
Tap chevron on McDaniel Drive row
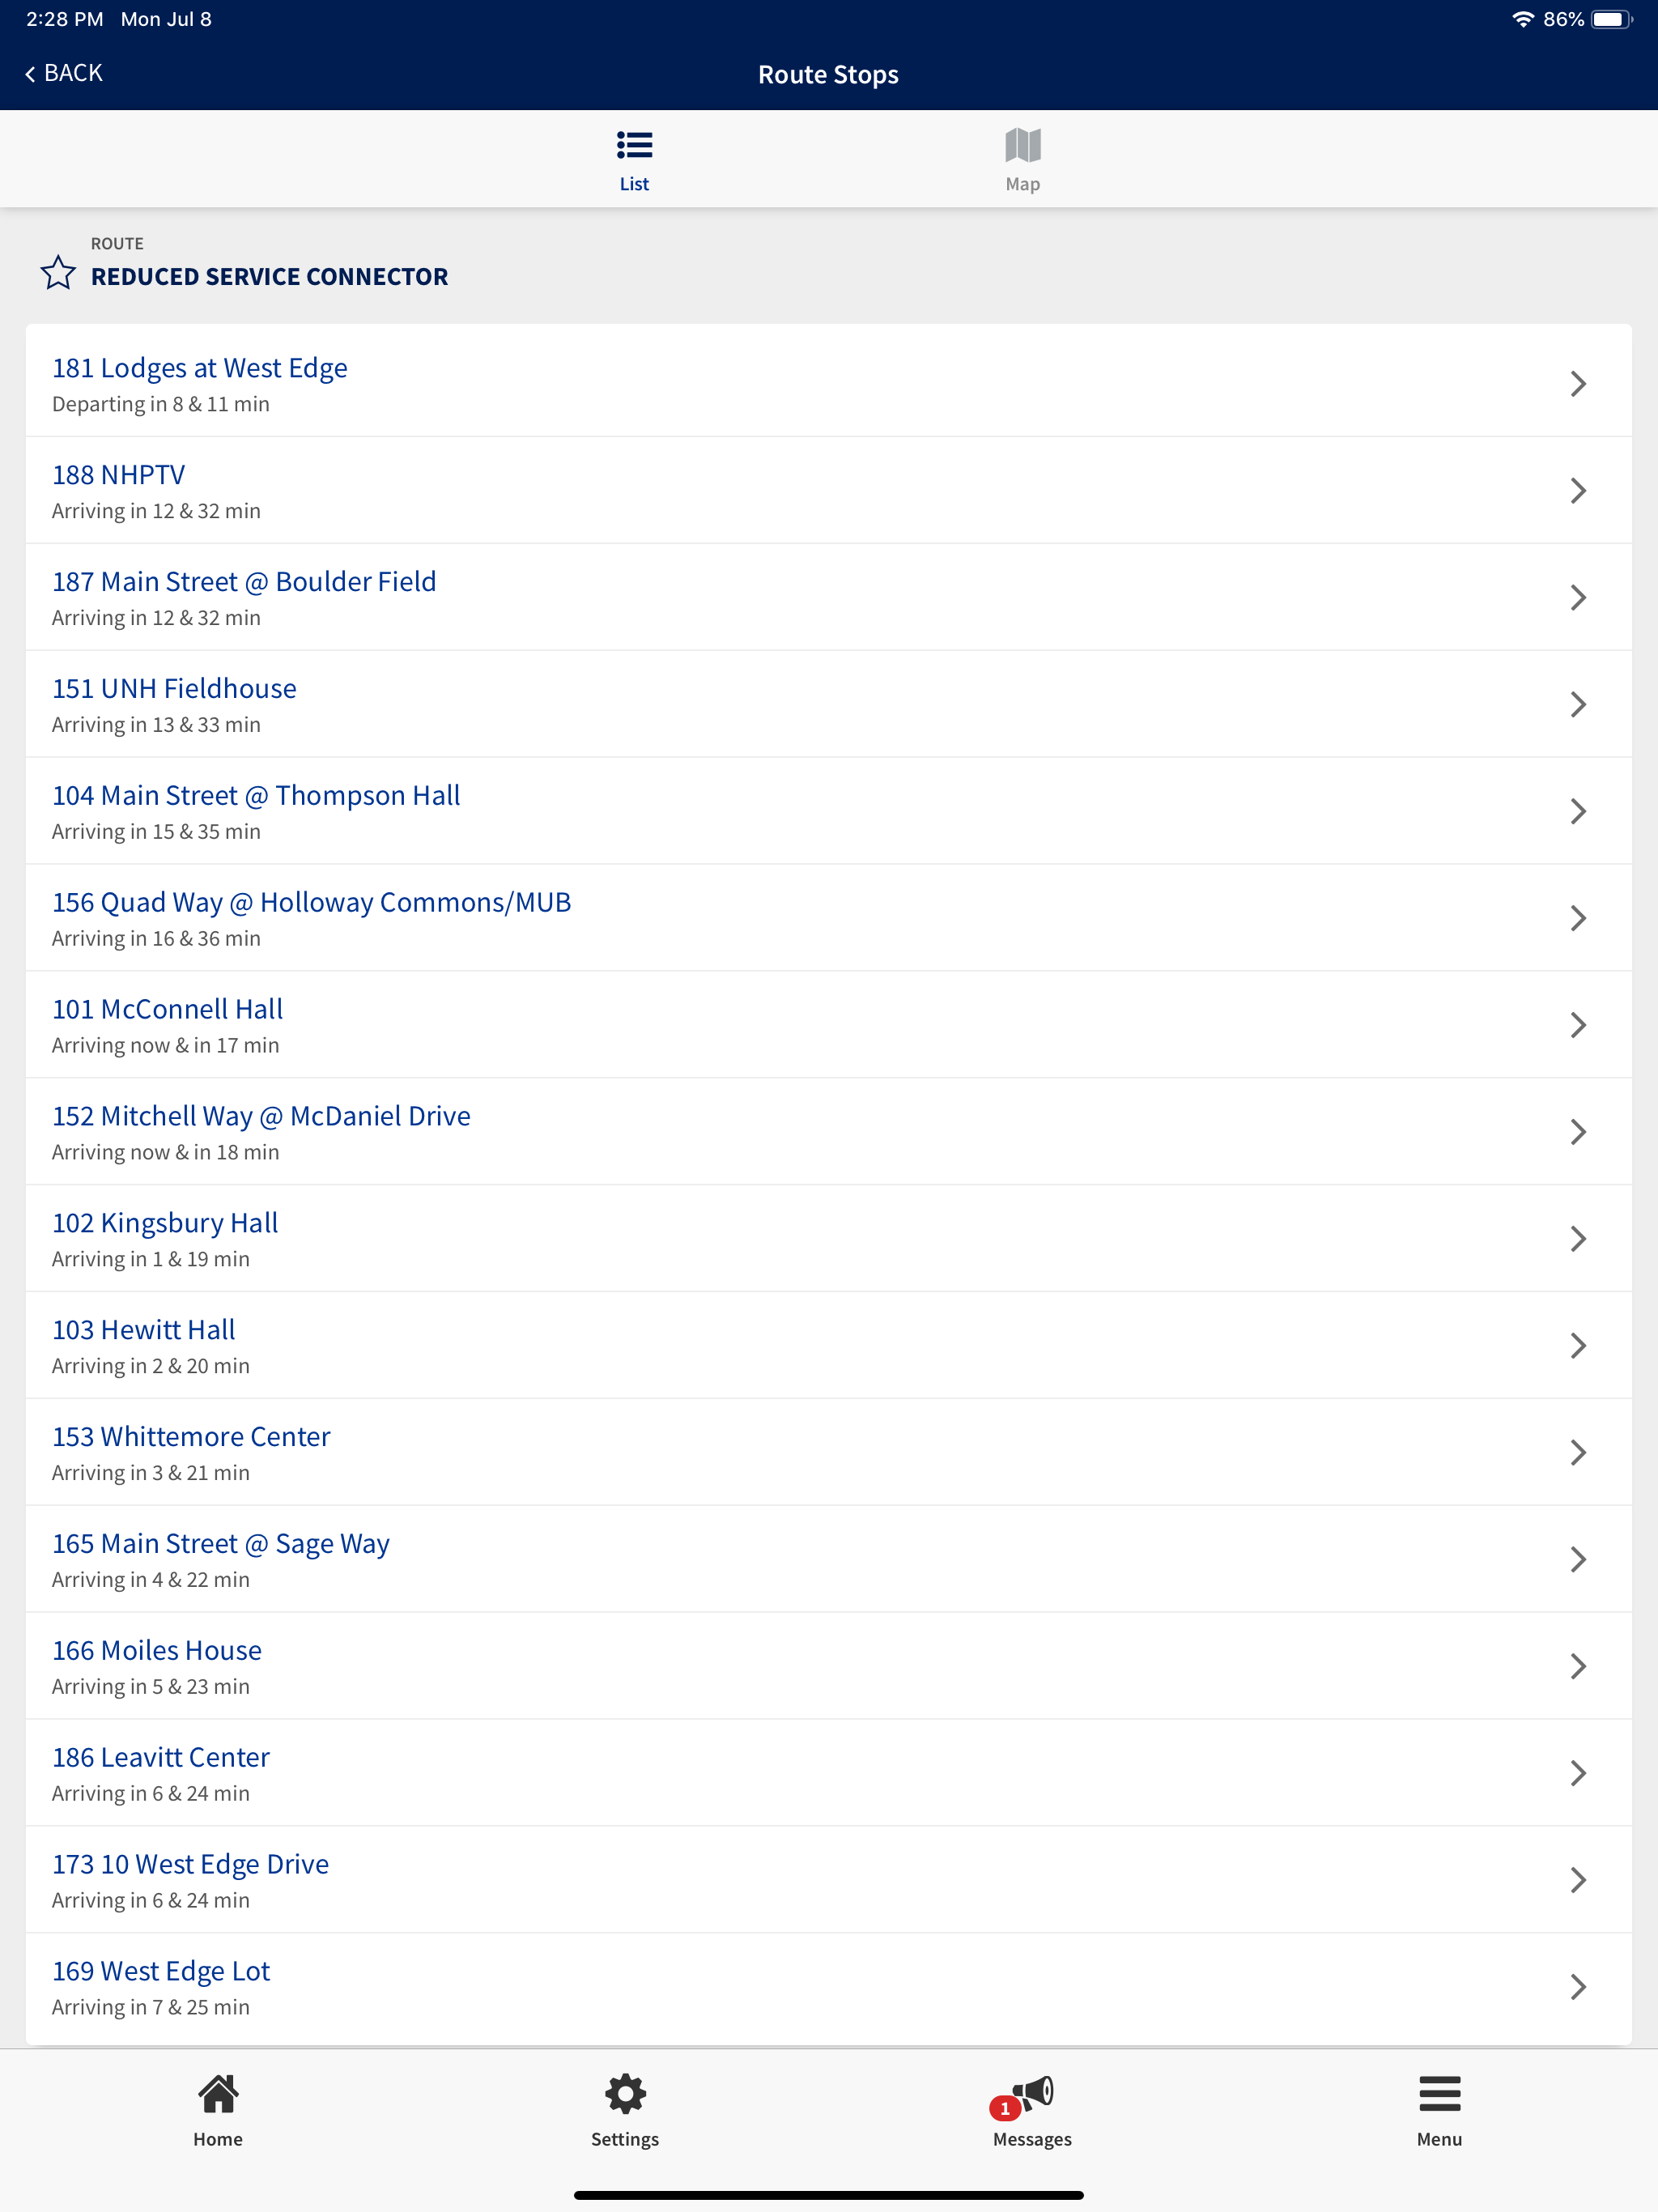coord(1578,1133)
